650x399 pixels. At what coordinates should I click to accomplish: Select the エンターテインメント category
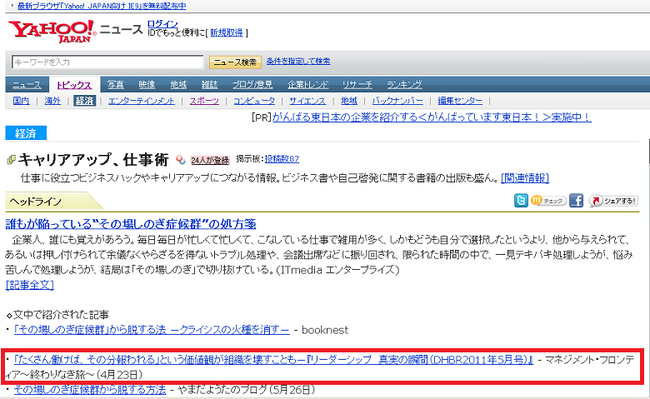pos(141,101)
